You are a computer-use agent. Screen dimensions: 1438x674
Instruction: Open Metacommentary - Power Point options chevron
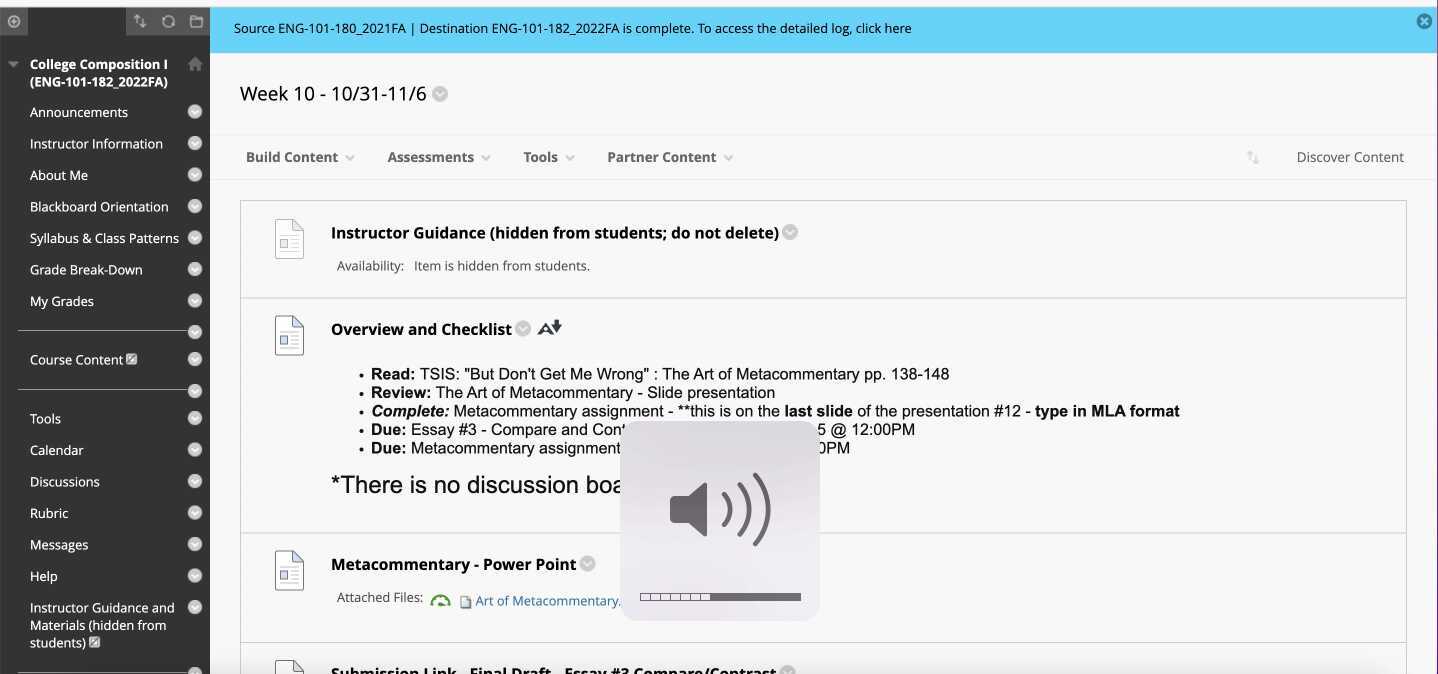coord(588,564)
